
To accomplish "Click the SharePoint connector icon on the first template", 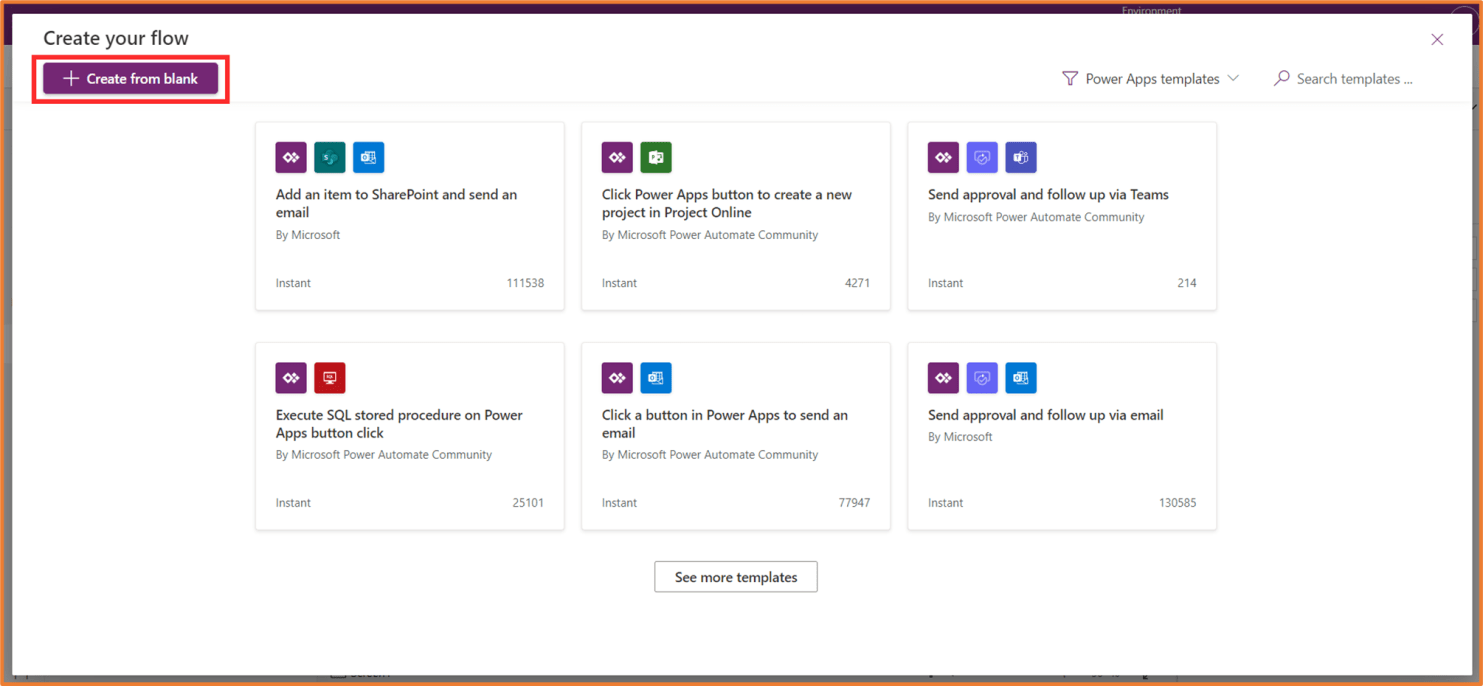I will 330,157.
